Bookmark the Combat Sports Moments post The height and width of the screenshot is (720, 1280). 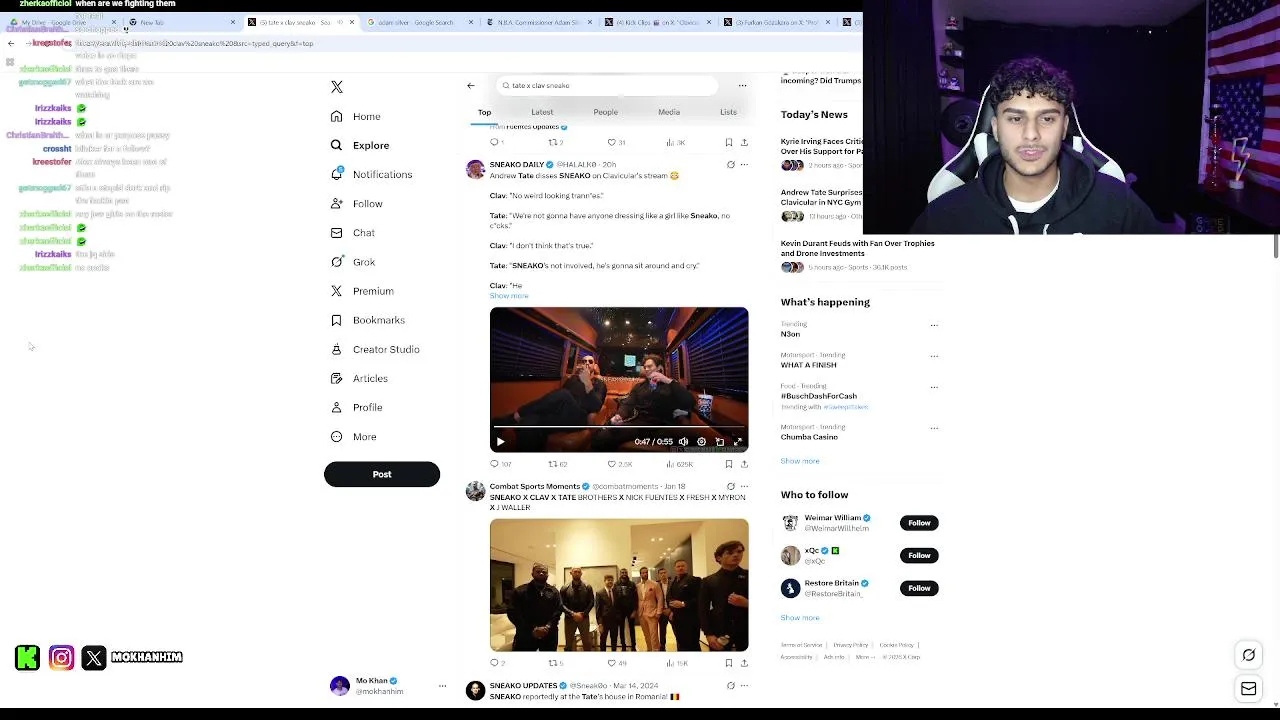click(729, 663)
